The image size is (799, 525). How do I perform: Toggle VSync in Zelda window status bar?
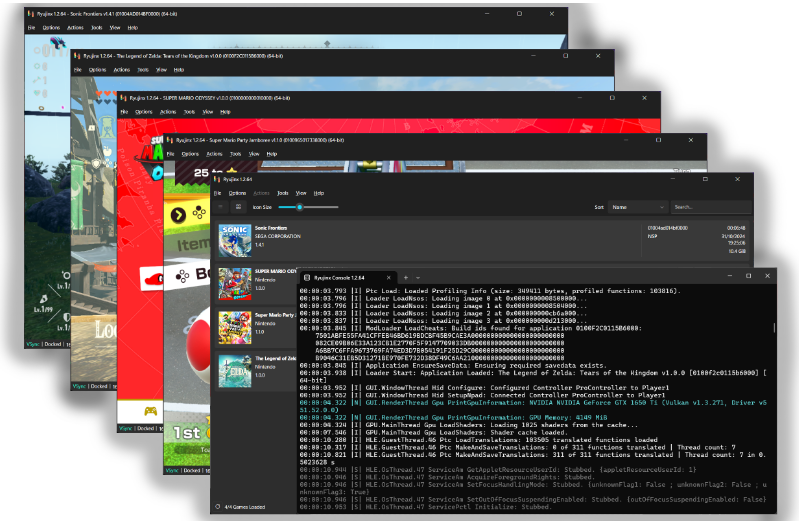pyautogui.click(x=79, y=386)
